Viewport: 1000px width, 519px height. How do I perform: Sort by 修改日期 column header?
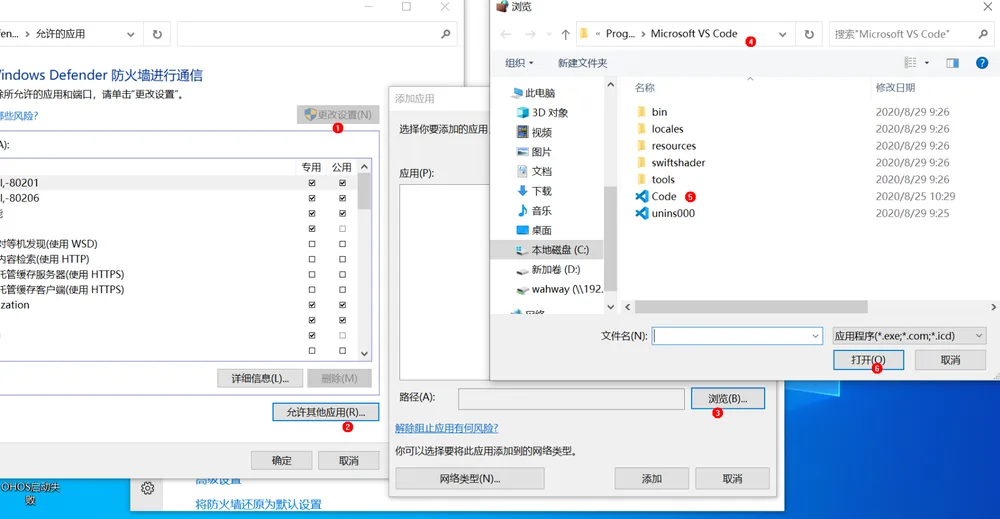click(895, 88)
